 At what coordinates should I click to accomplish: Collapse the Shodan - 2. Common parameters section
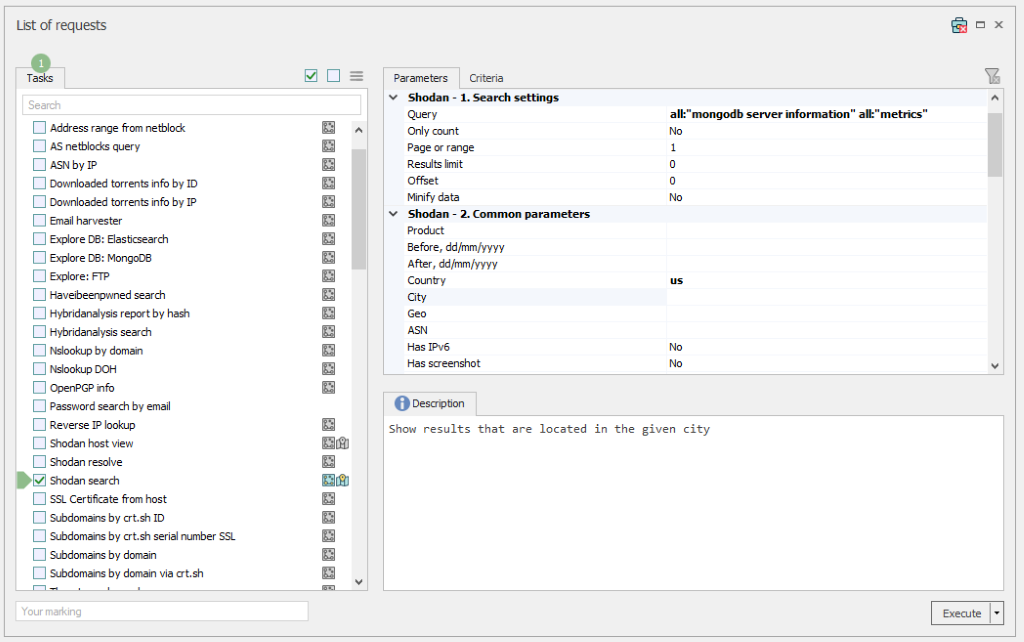(x=393, y=214)
